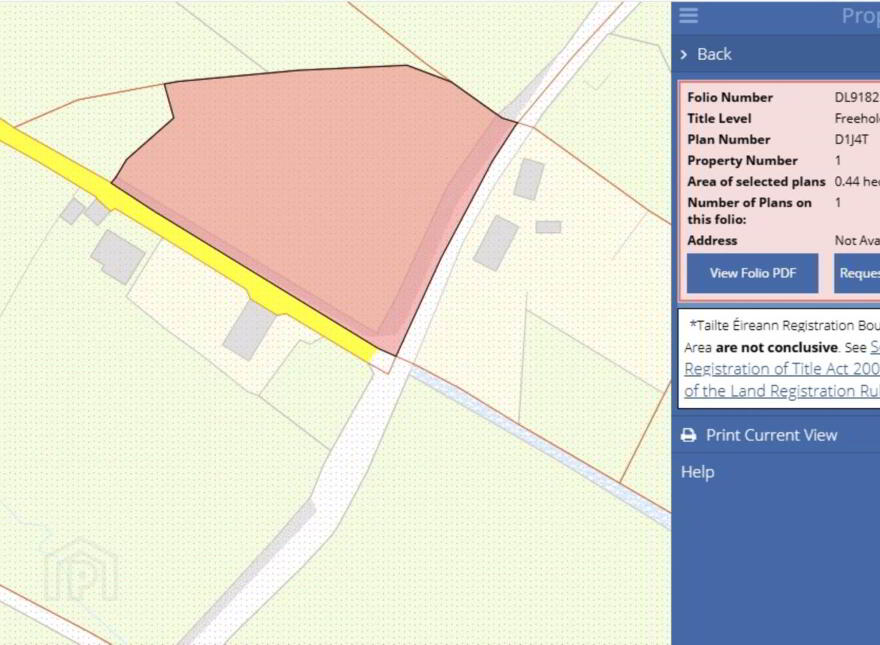Click the Request button next to View Folio PDF

[x=857, y=273]
